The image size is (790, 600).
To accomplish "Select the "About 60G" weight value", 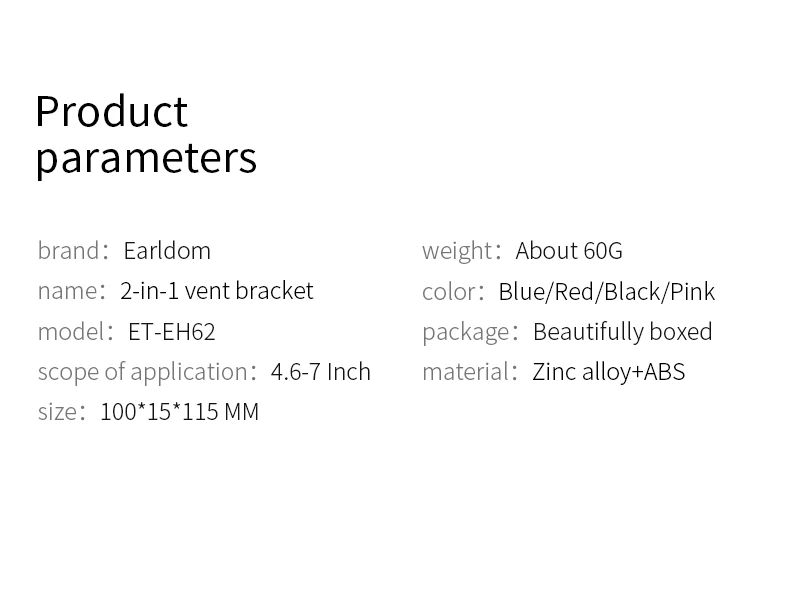I will point(568,250).
